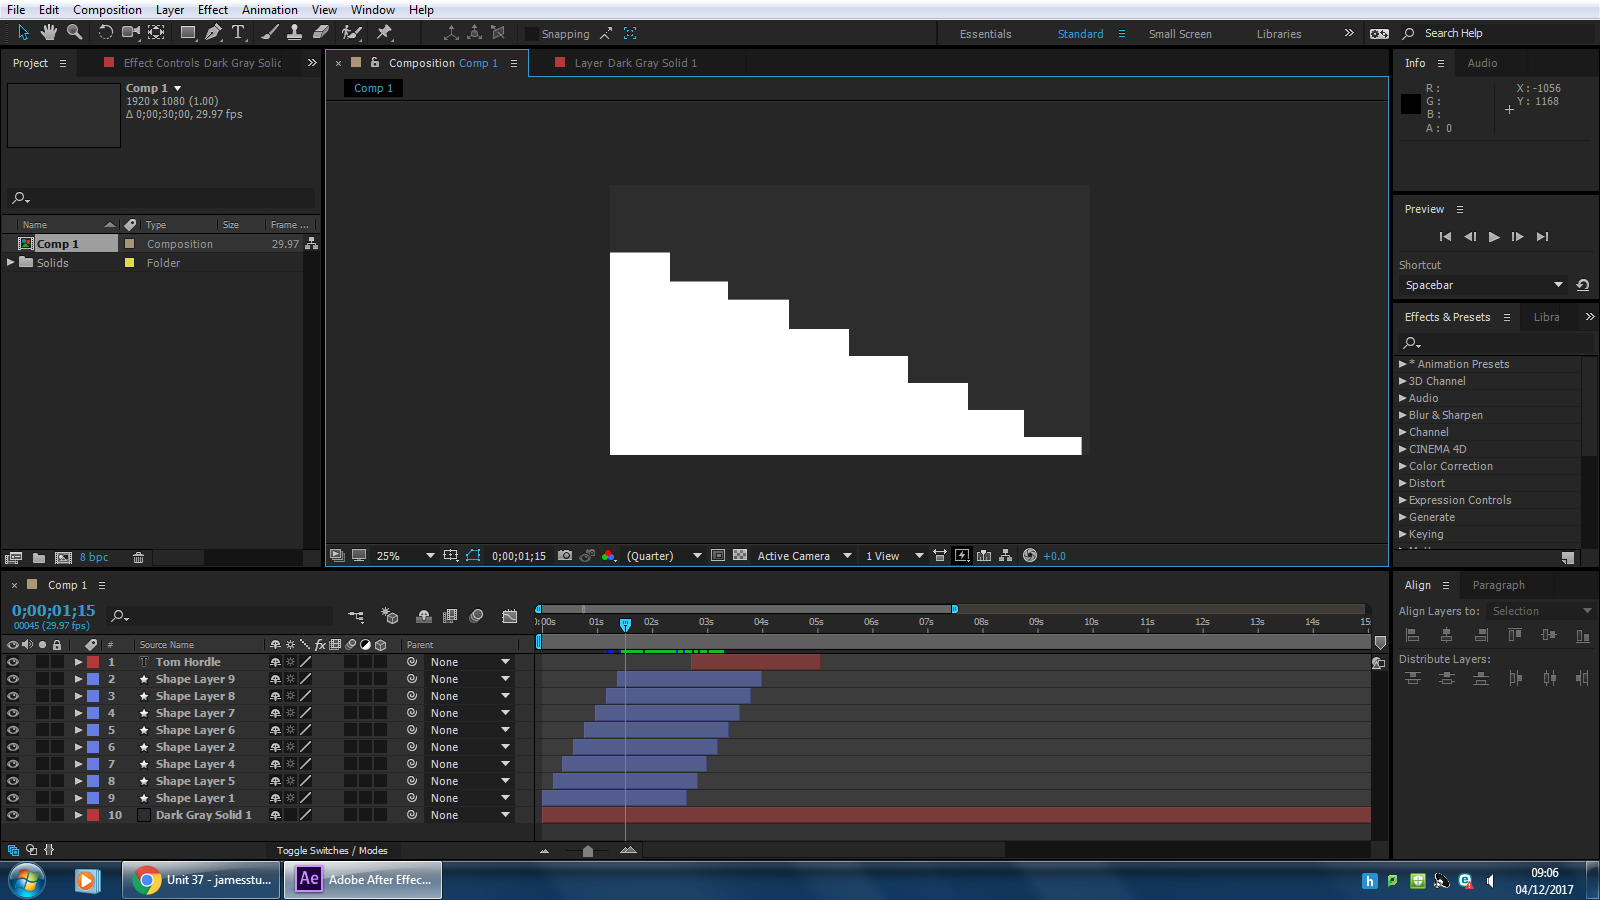This screenshot has height=900, width=1600.
Task: Select the Puppet Pin tool
Action: (x=384, y=33)
